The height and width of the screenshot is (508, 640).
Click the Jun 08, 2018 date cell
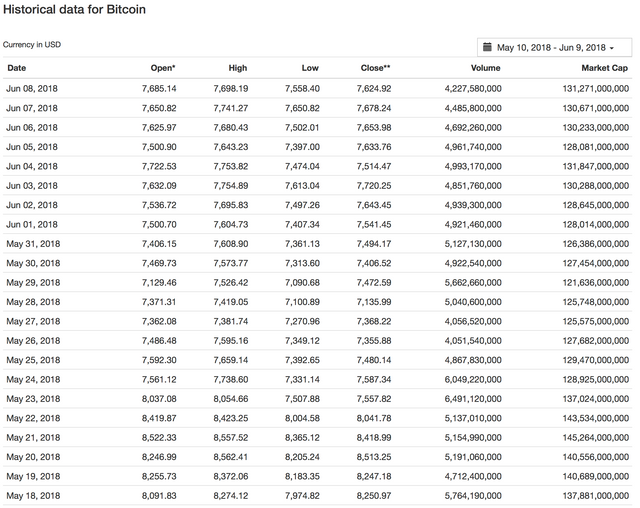coord(32,88)
